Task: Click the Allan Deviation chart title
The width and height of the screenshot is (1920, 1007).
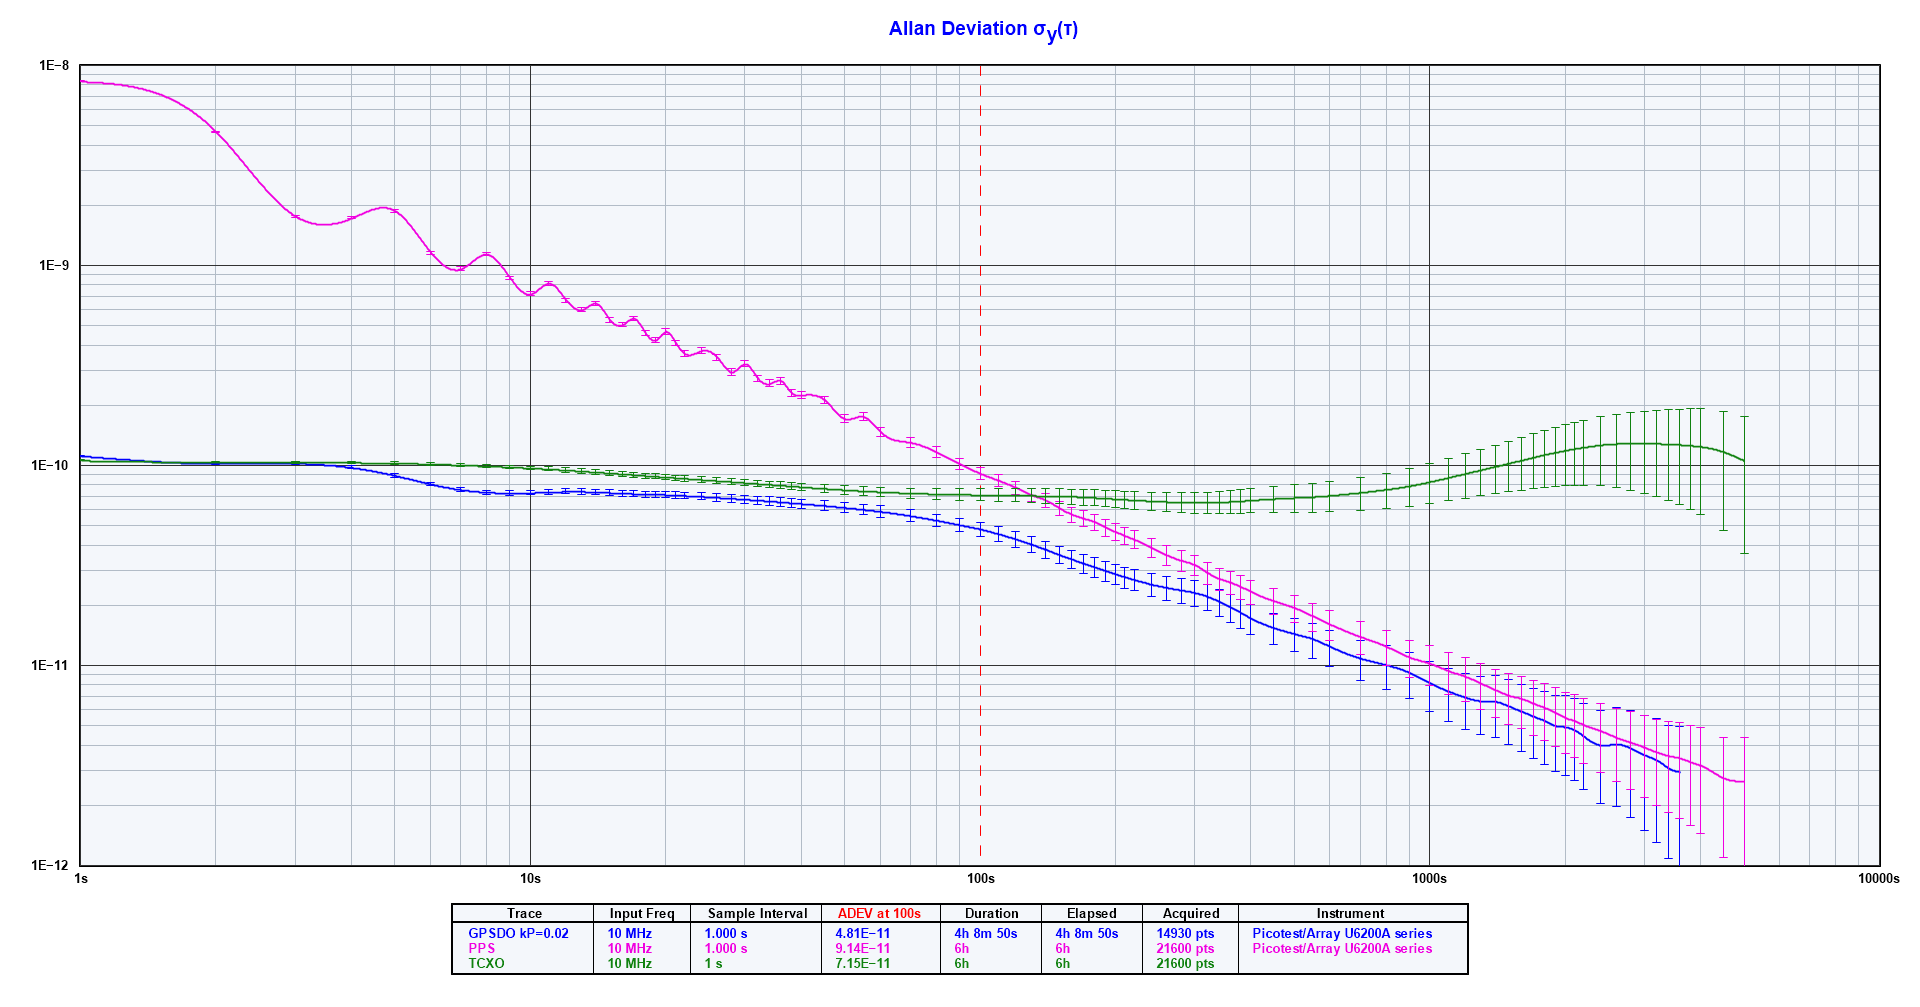Action: [x=983, y=30]
